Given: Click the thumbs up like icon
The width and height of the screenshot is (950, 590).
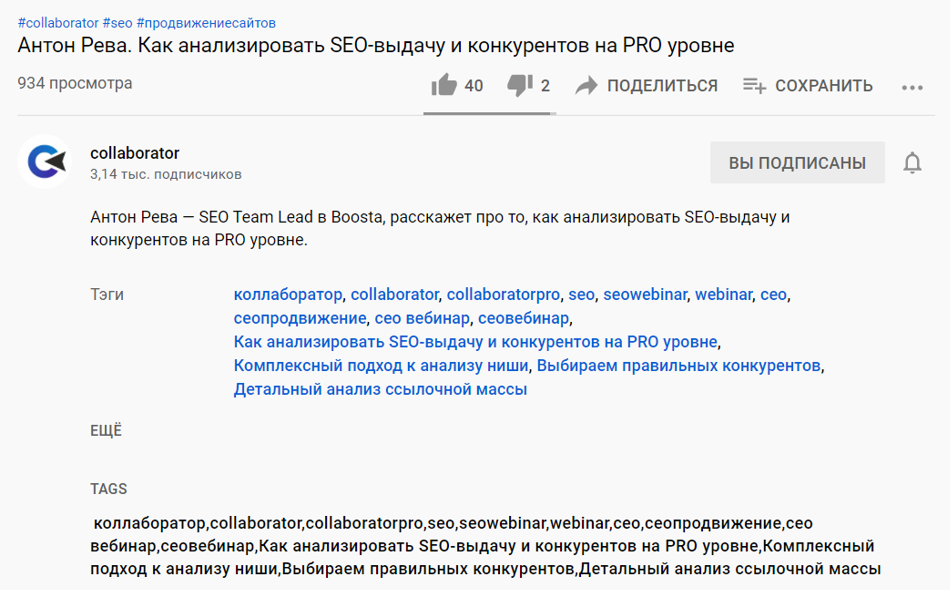Looking at the screenshot, I should [444, 86].
